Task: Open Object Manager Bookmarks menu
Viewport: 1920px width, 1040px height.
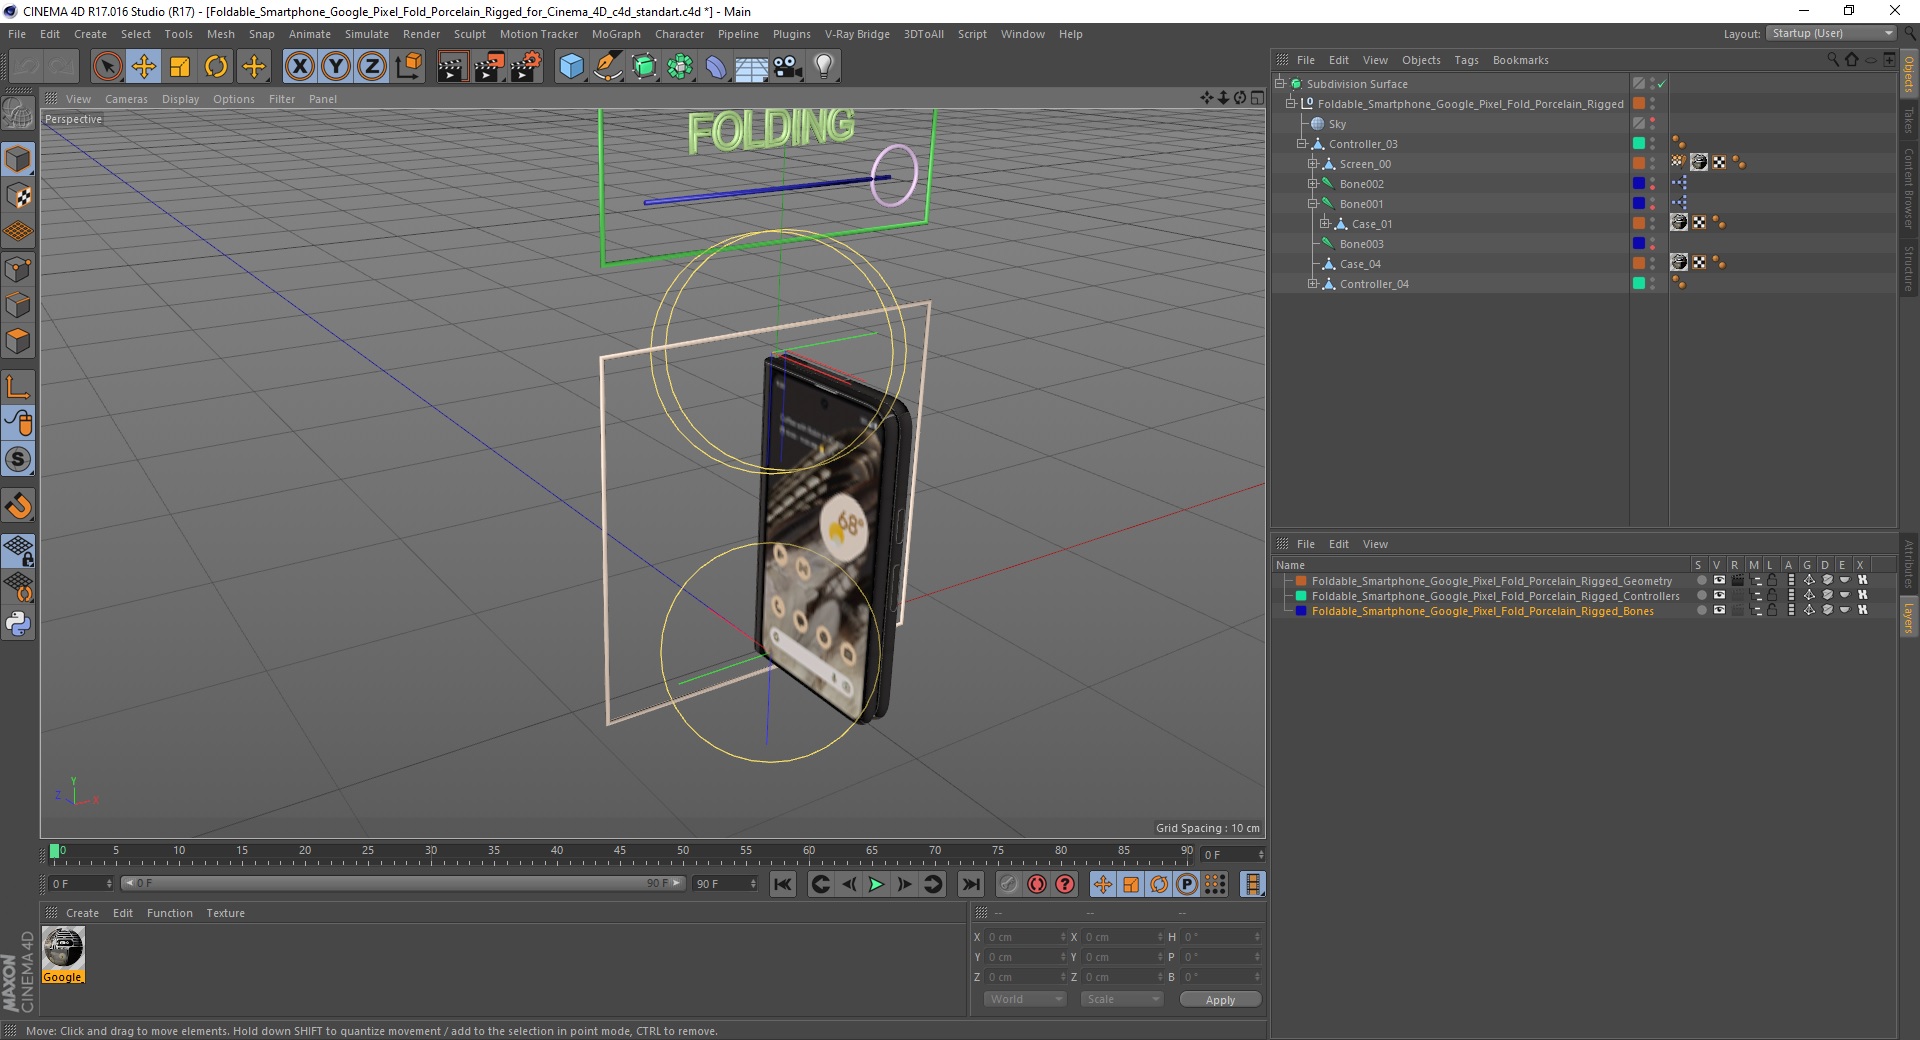Action: click(x=1520, y=60)
